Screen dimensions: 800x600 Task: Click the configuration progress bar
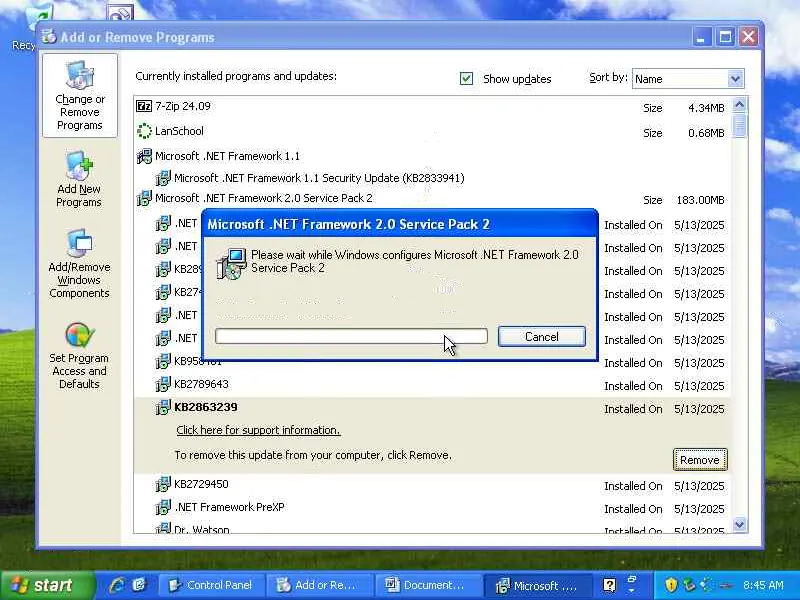[351, 336]
